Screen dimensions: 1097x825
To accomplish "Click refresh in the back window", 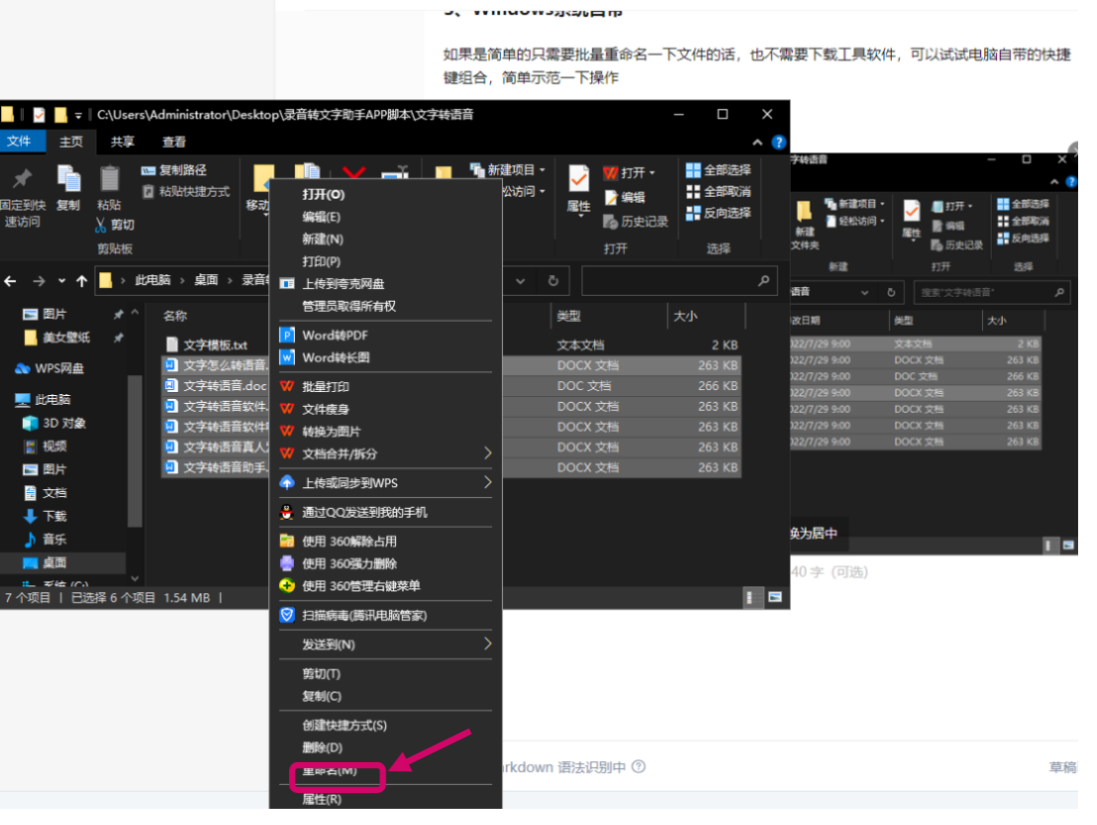I will pyautogui.click(x=891, y=292).
